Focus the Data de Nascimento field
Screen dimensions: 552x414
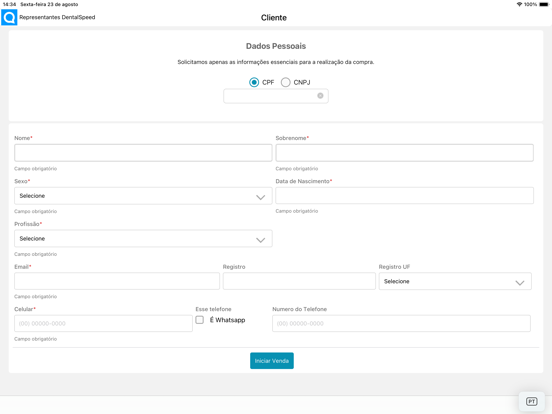(x=404, y=195)
